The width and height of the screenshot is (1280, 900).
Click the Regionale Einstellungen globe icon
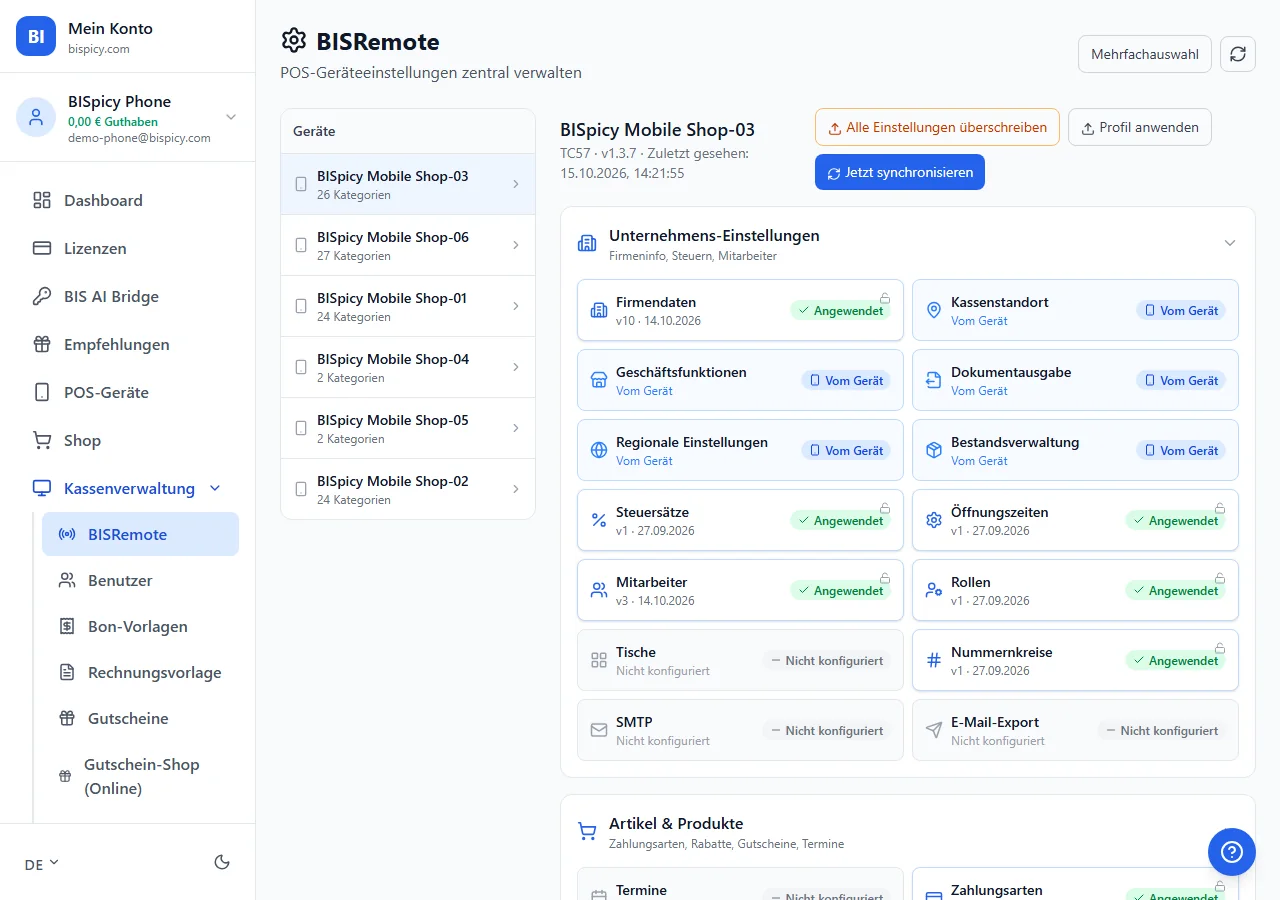599,450
